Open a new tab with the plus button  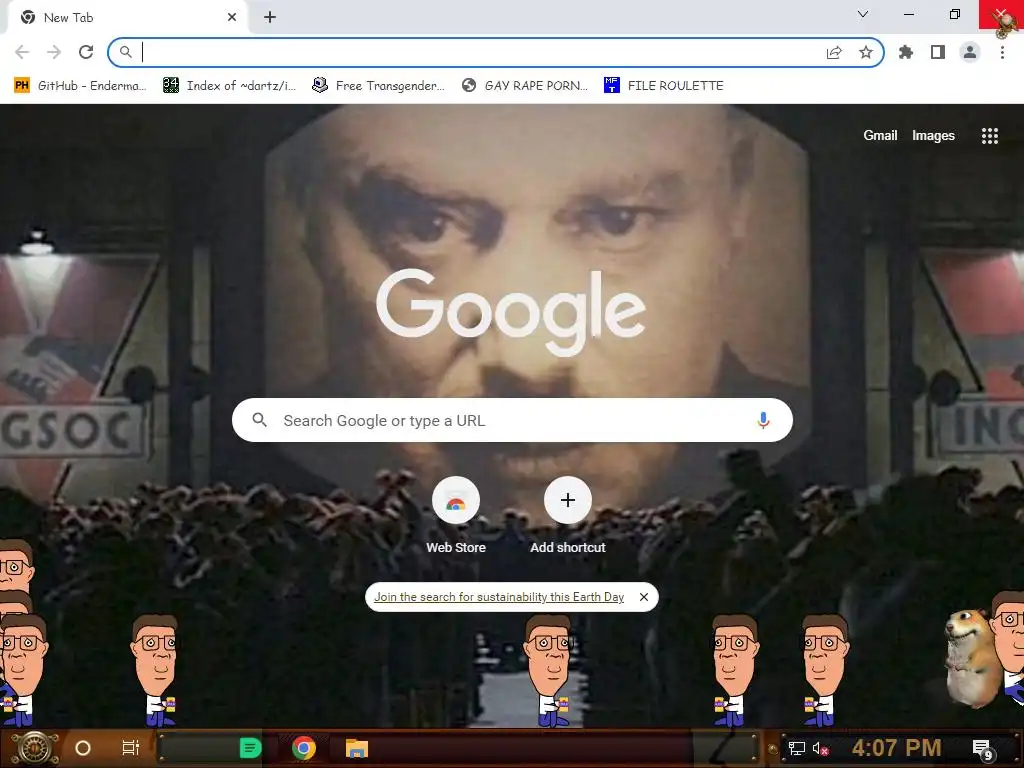(270, 18)
